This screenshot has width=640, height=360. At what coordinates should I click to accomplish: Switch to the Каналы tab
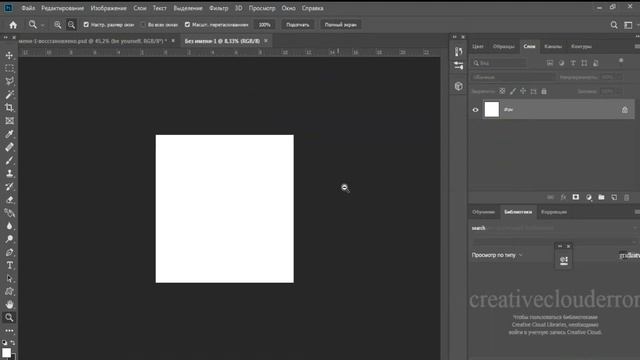[553, 47]
